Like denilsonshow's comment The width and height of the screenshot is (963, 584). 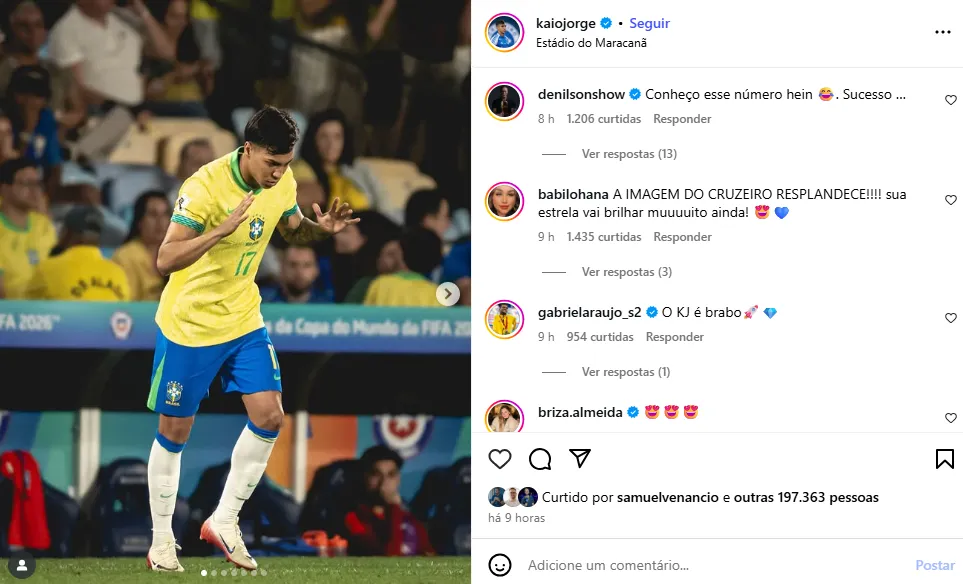coord(951,100)
